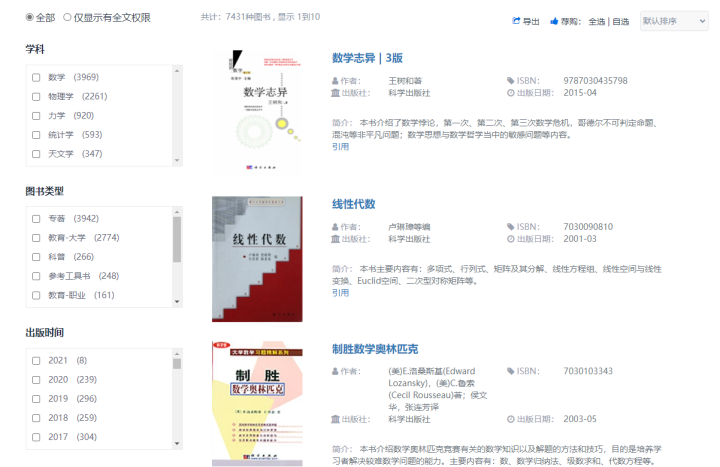Click the ISBN tag icon for 制胜数学奥林匹克

pos(510,371)
